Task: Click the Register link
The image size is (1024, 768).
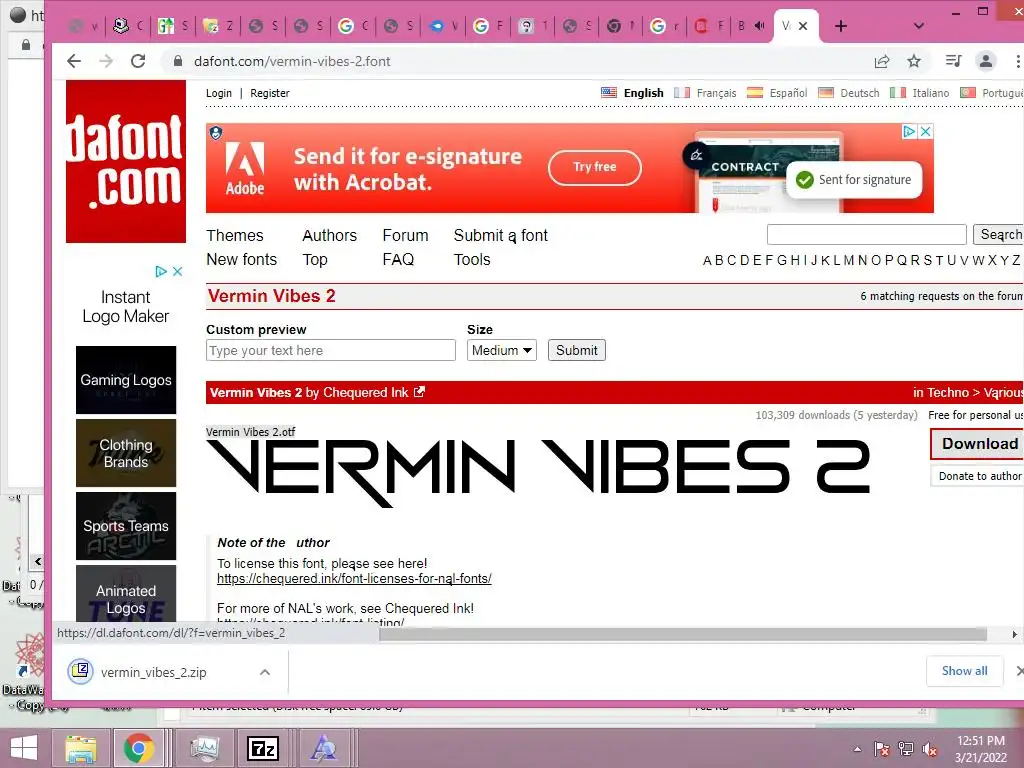Action: coord(270,93)
